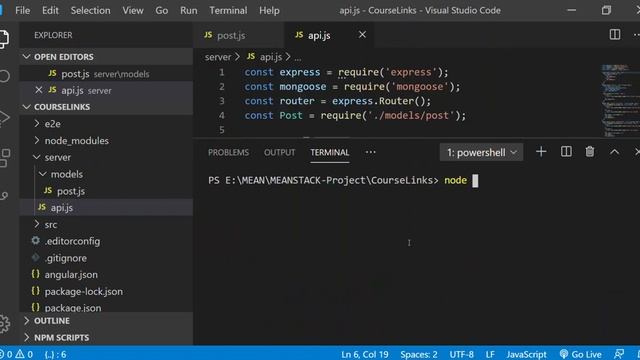Open the Help menu
Image resolution: width=640 pixels, height=360 pixels.
pos(269,10)
